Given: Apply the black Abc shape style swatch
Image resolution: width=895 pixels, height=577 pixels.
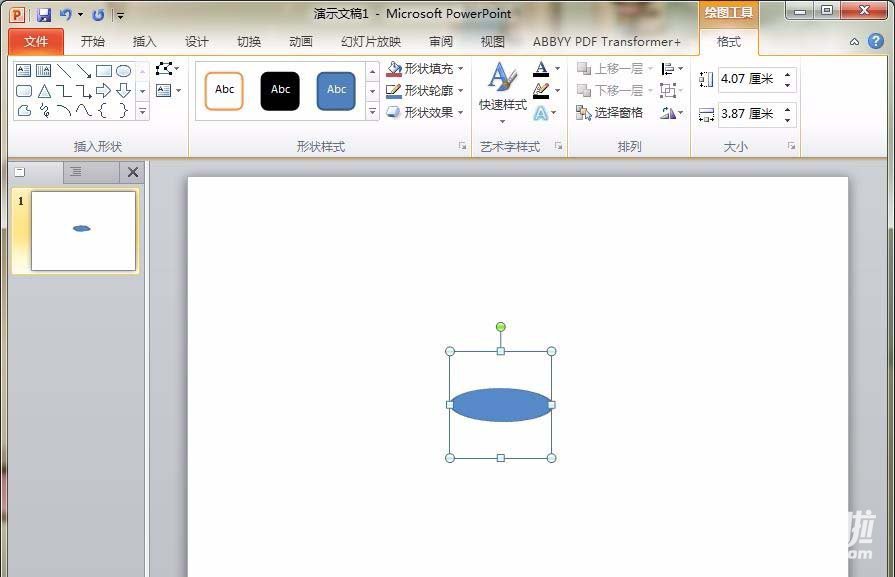Looking at the screenshot, I should [280, 90].
